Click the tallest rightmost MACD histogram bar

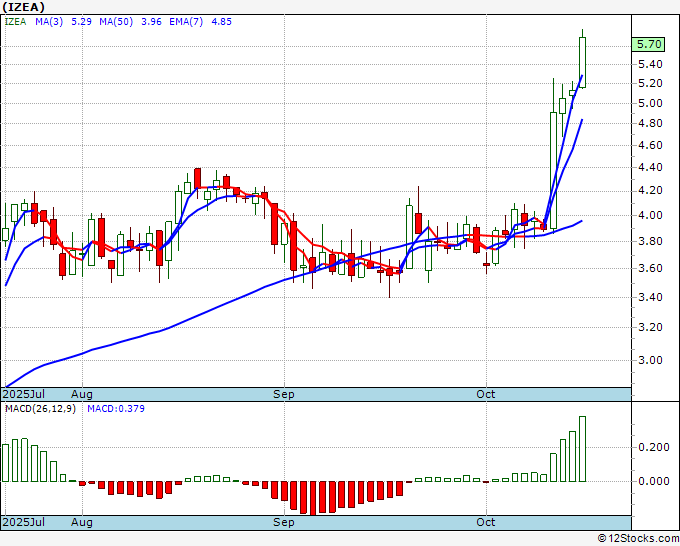582,448
